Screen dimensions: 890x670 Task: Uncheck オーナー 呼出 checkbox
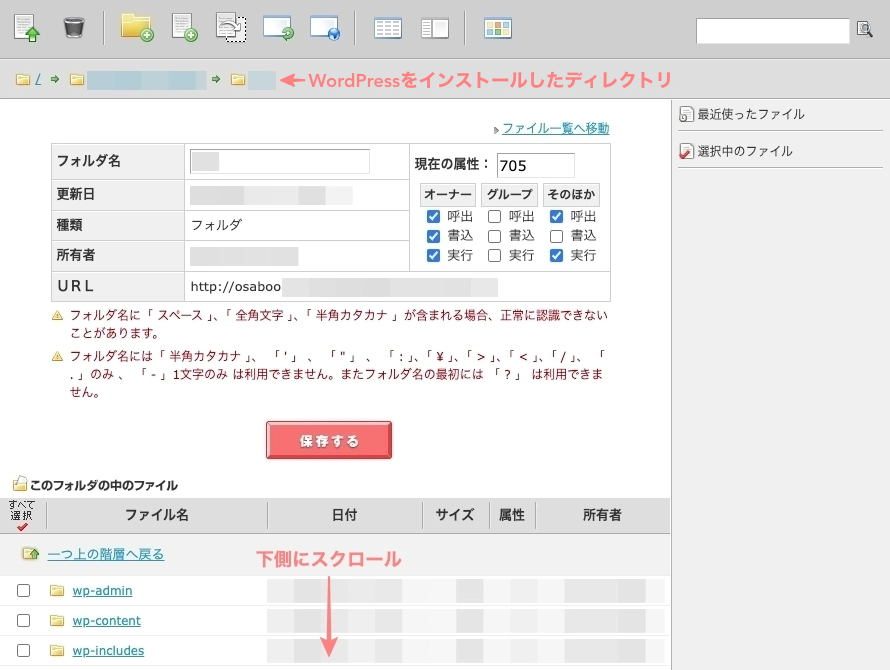433,216
